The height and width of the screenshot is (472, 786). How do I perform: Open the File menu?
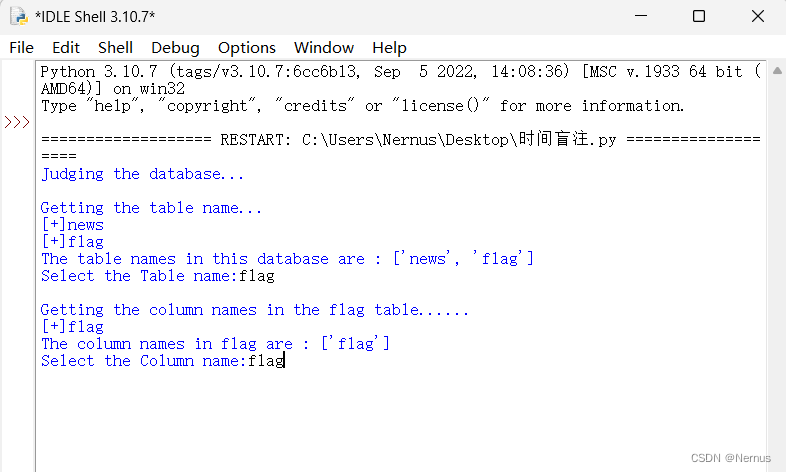pyautogui.click(x=22, y=48)
